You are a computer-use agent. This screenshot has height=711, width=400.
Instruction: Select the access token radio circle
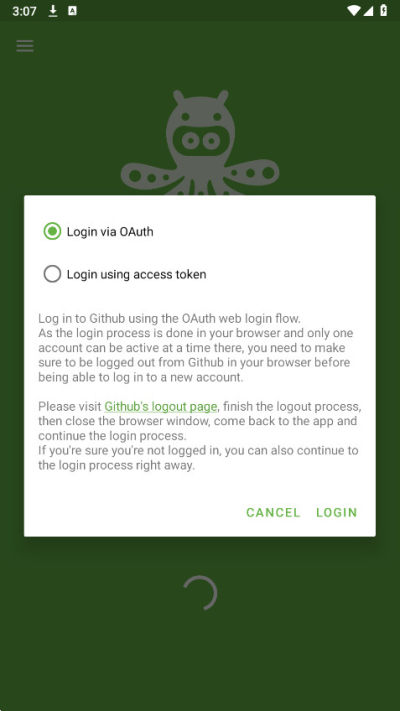[x=52, y=274]
